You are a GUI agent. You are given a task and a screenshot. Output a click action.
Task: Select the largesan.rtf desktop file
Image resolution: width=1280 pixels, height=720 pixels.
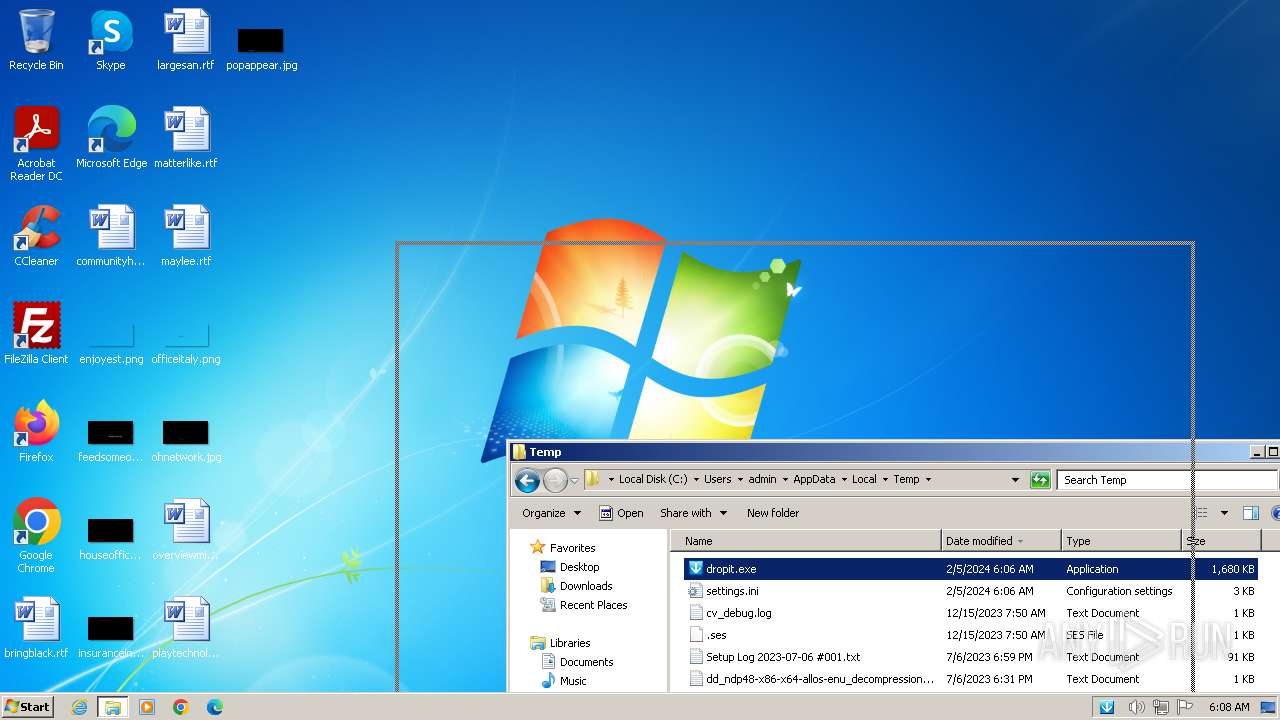(186, 40)
